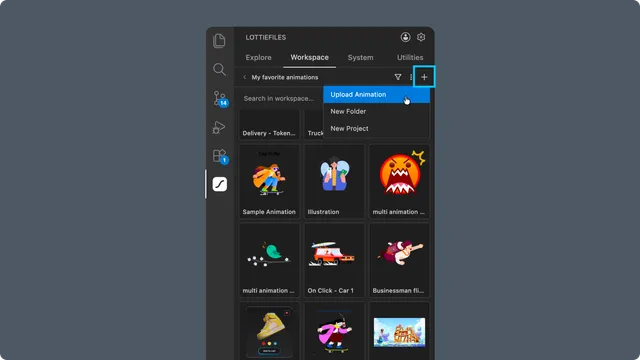
Task: Click the LOTTIEFILES panel title
Action: pyautogui.click(x=266, y=38)
